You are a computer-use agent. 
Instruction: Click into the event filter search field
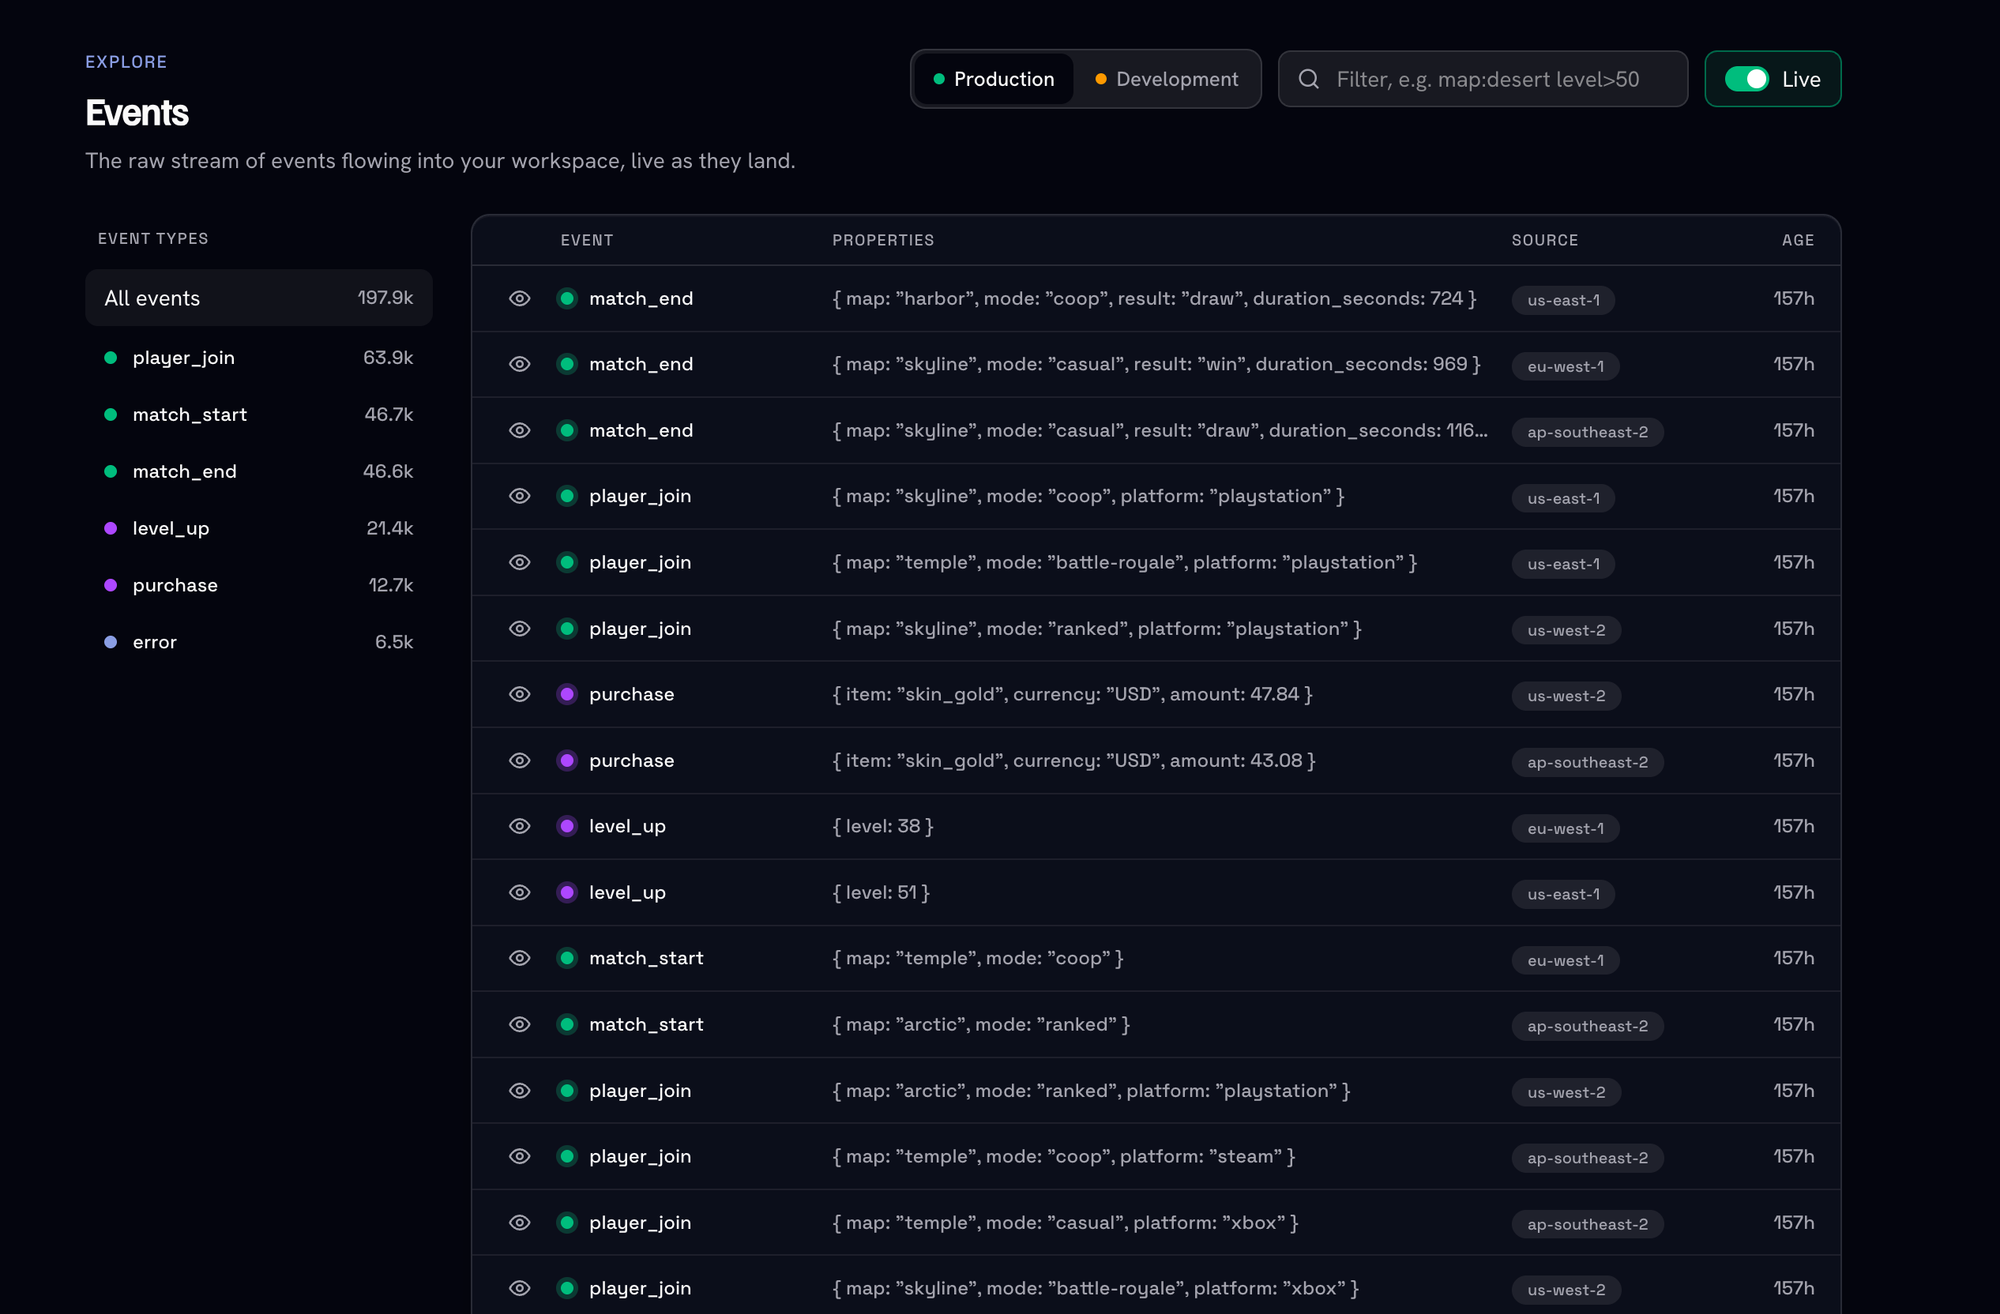1483,79
